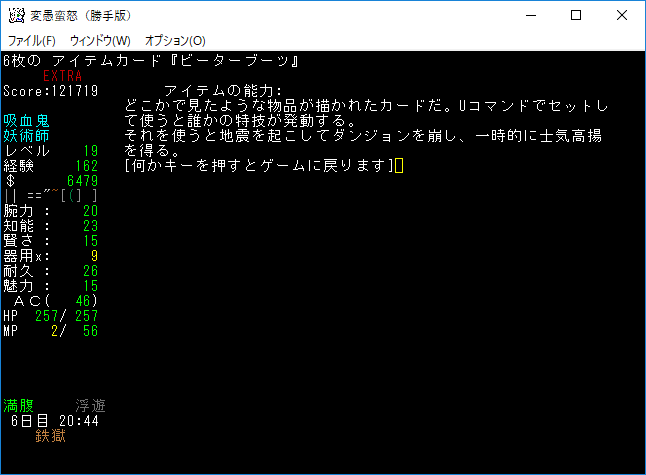Click the yellow text cursor after the prompt
The width and height of the screenshot is (646, 475).
click(399, 165)
